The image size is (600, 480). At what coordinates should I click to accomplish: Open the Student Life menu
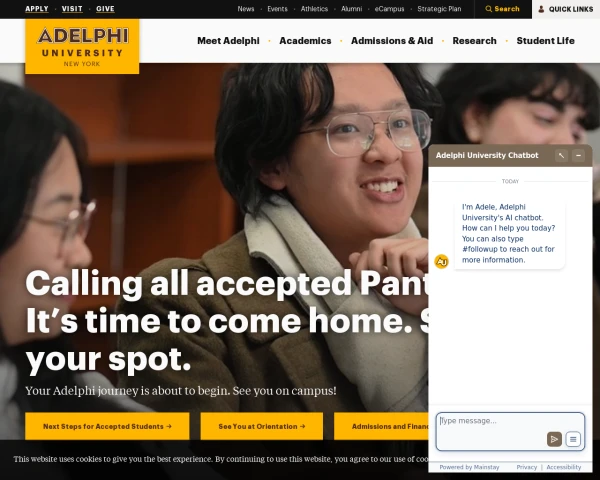point(545,41)
